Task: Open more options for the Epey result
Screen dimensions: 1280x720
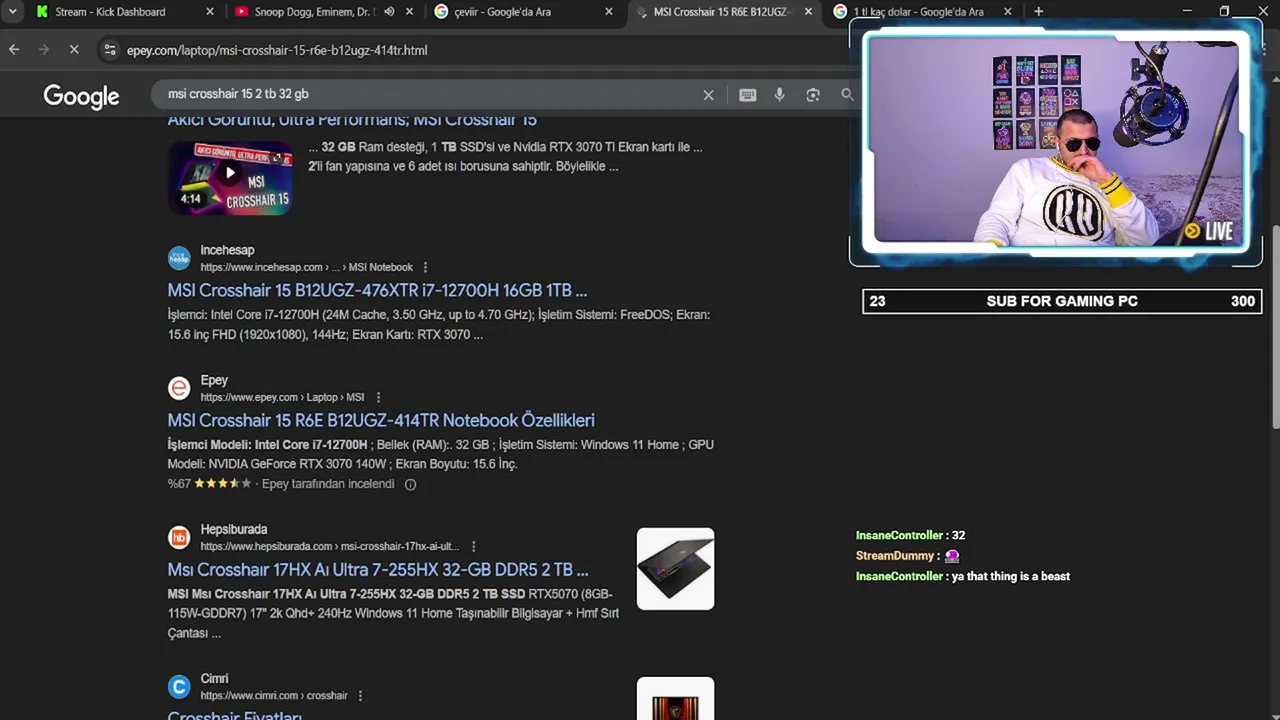Action: pos(378,397)
